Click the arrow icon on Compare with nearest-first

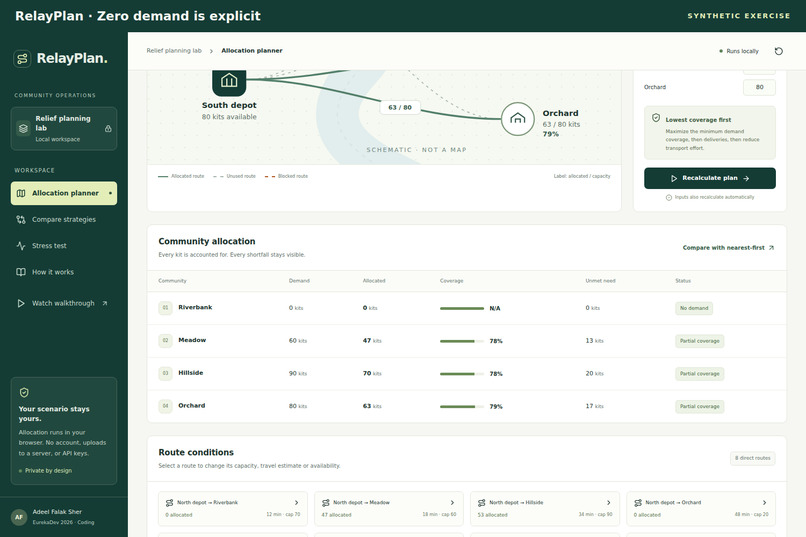[771, 248]
